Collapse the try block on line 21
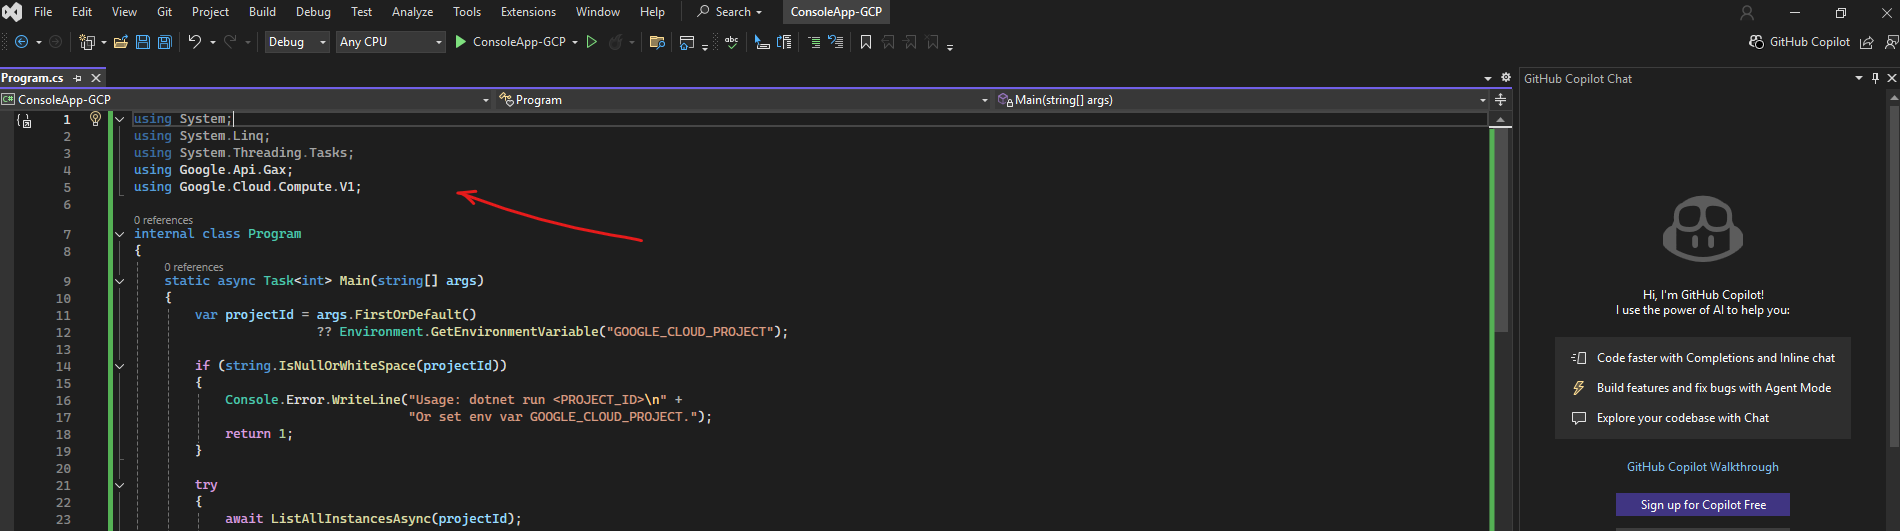The height and width of the screenshot is (531, 1900). tap(120, 485)
